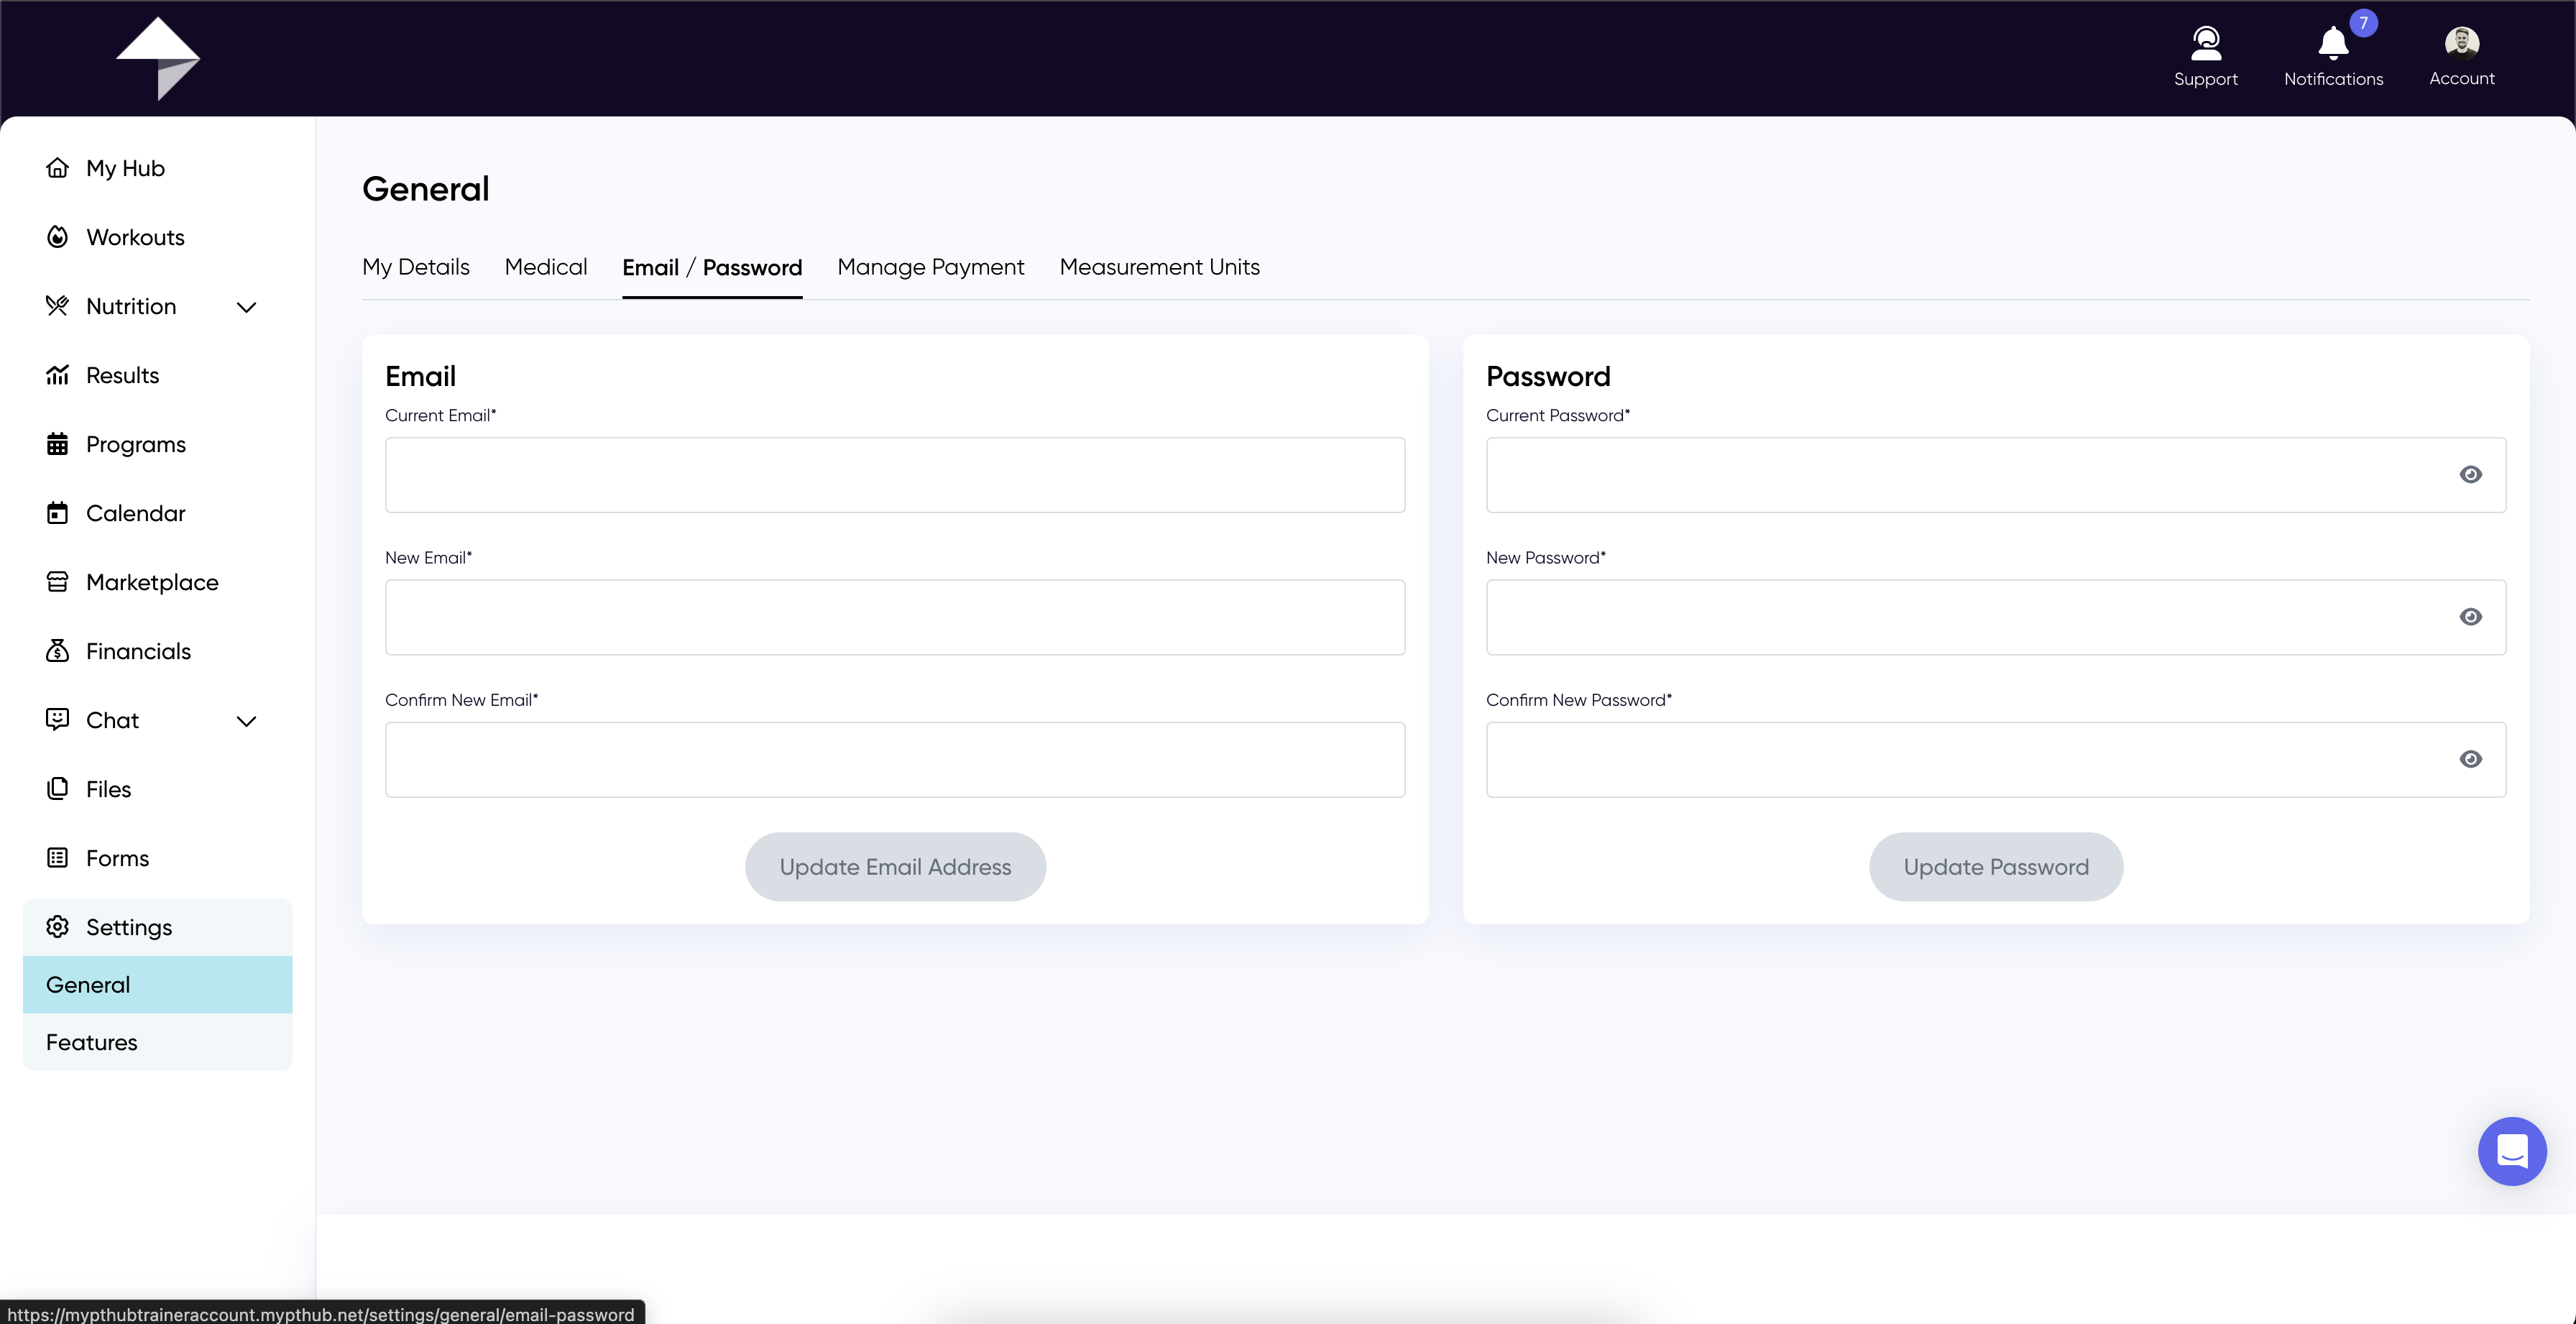Open Programs from the sidebar
Screen dimensions: 2576x1324
136,444
